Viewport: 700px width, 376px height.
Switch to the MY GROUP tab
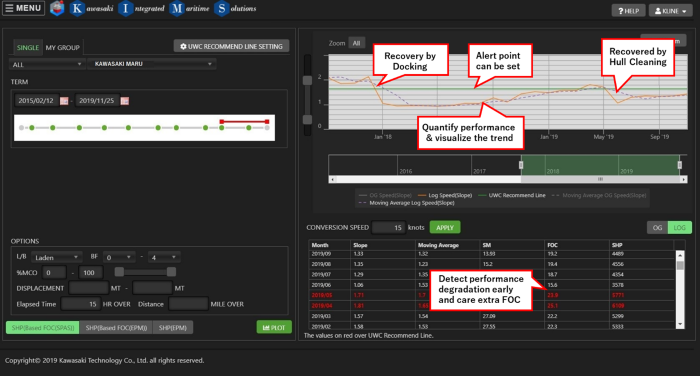pos(62,47)
